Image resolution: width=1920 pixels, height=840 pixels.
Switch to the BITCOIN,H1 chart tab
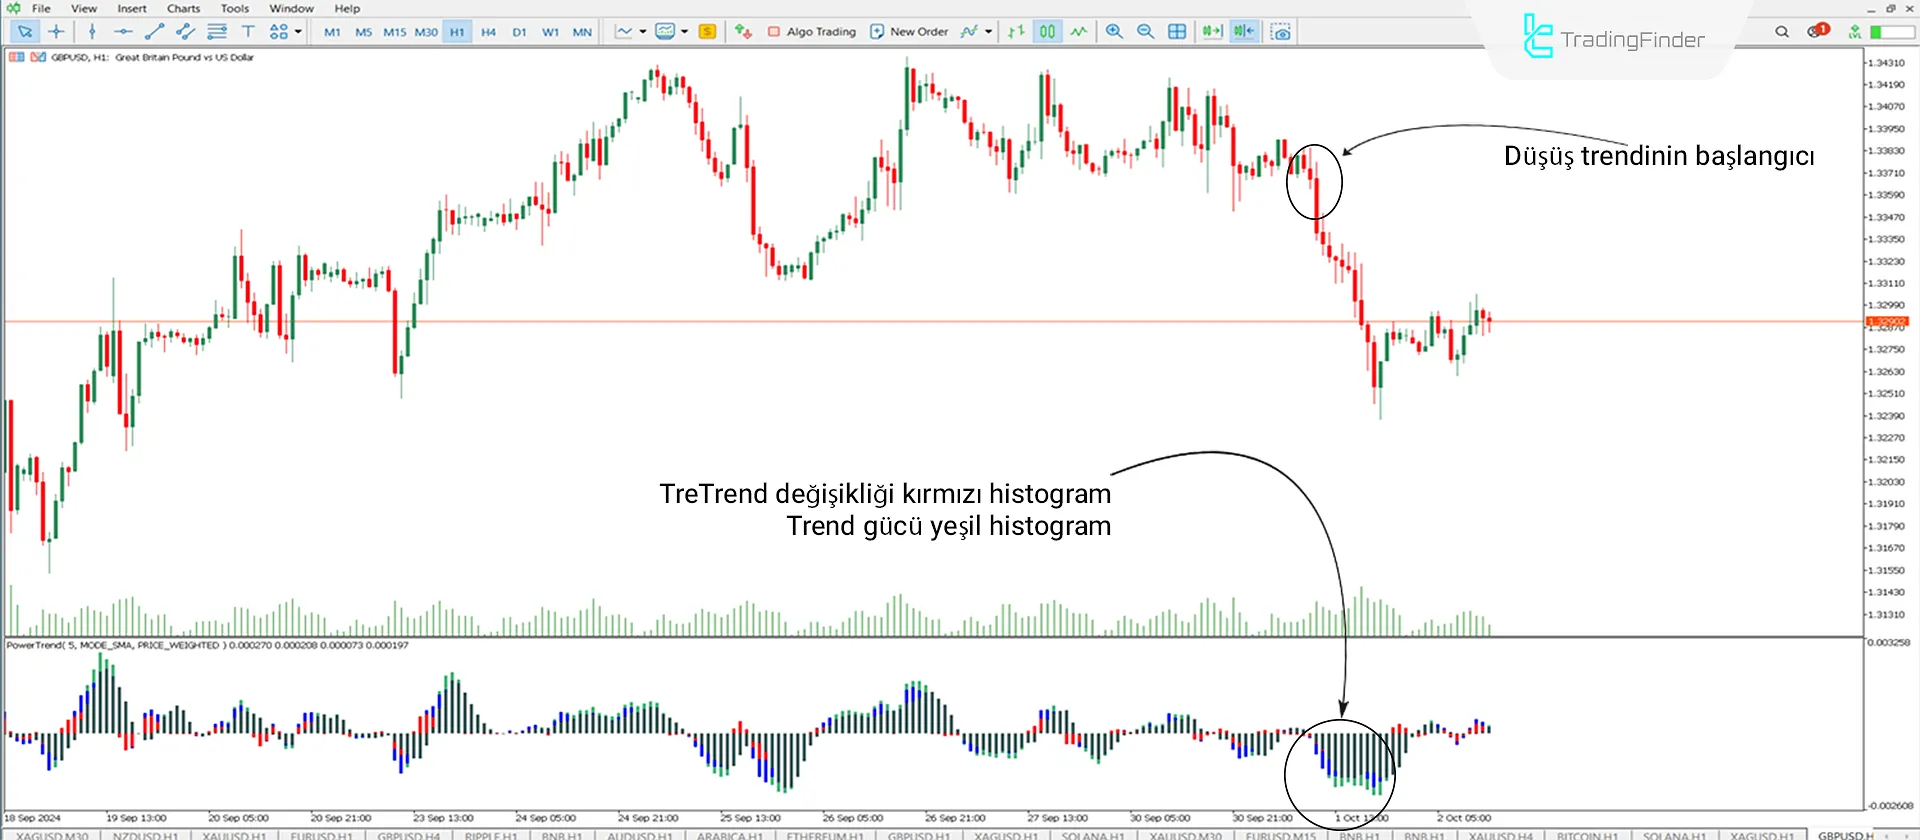tap(1586, 835)
